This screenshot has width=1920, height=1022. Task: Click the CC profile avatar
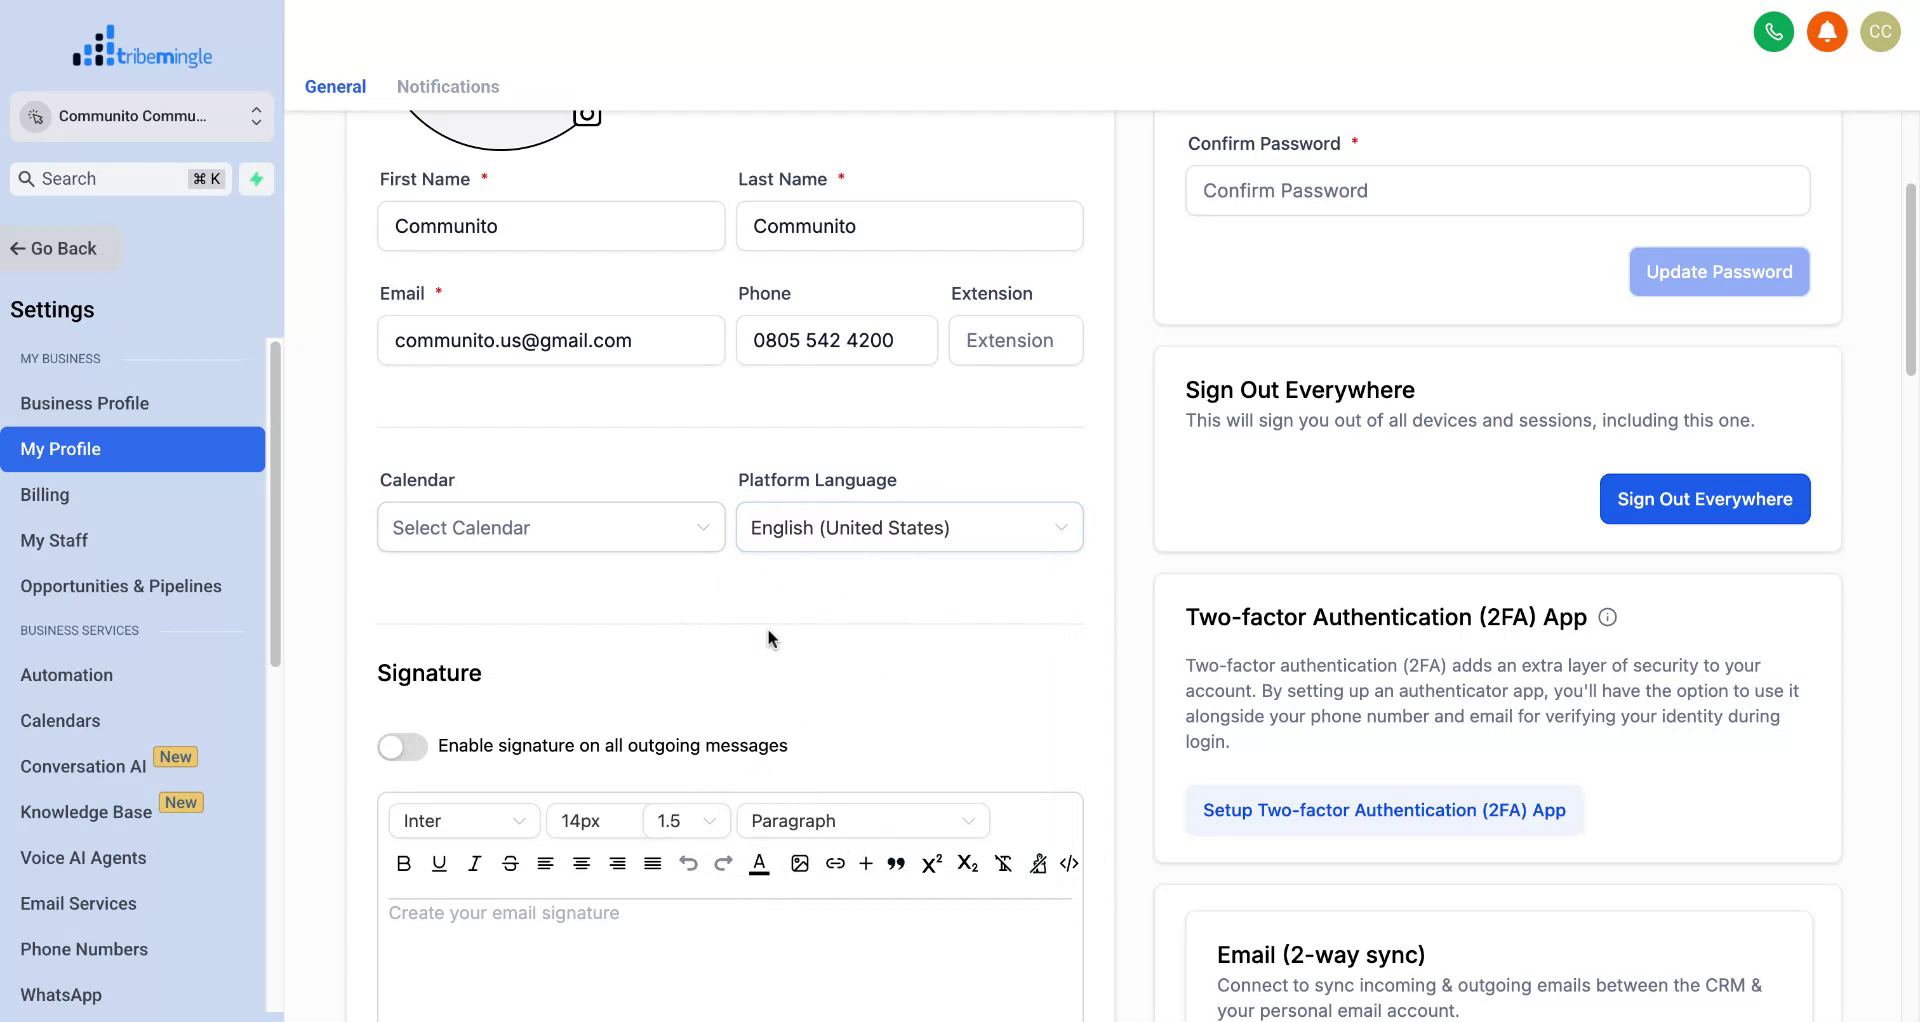[x=1880, y=31]
